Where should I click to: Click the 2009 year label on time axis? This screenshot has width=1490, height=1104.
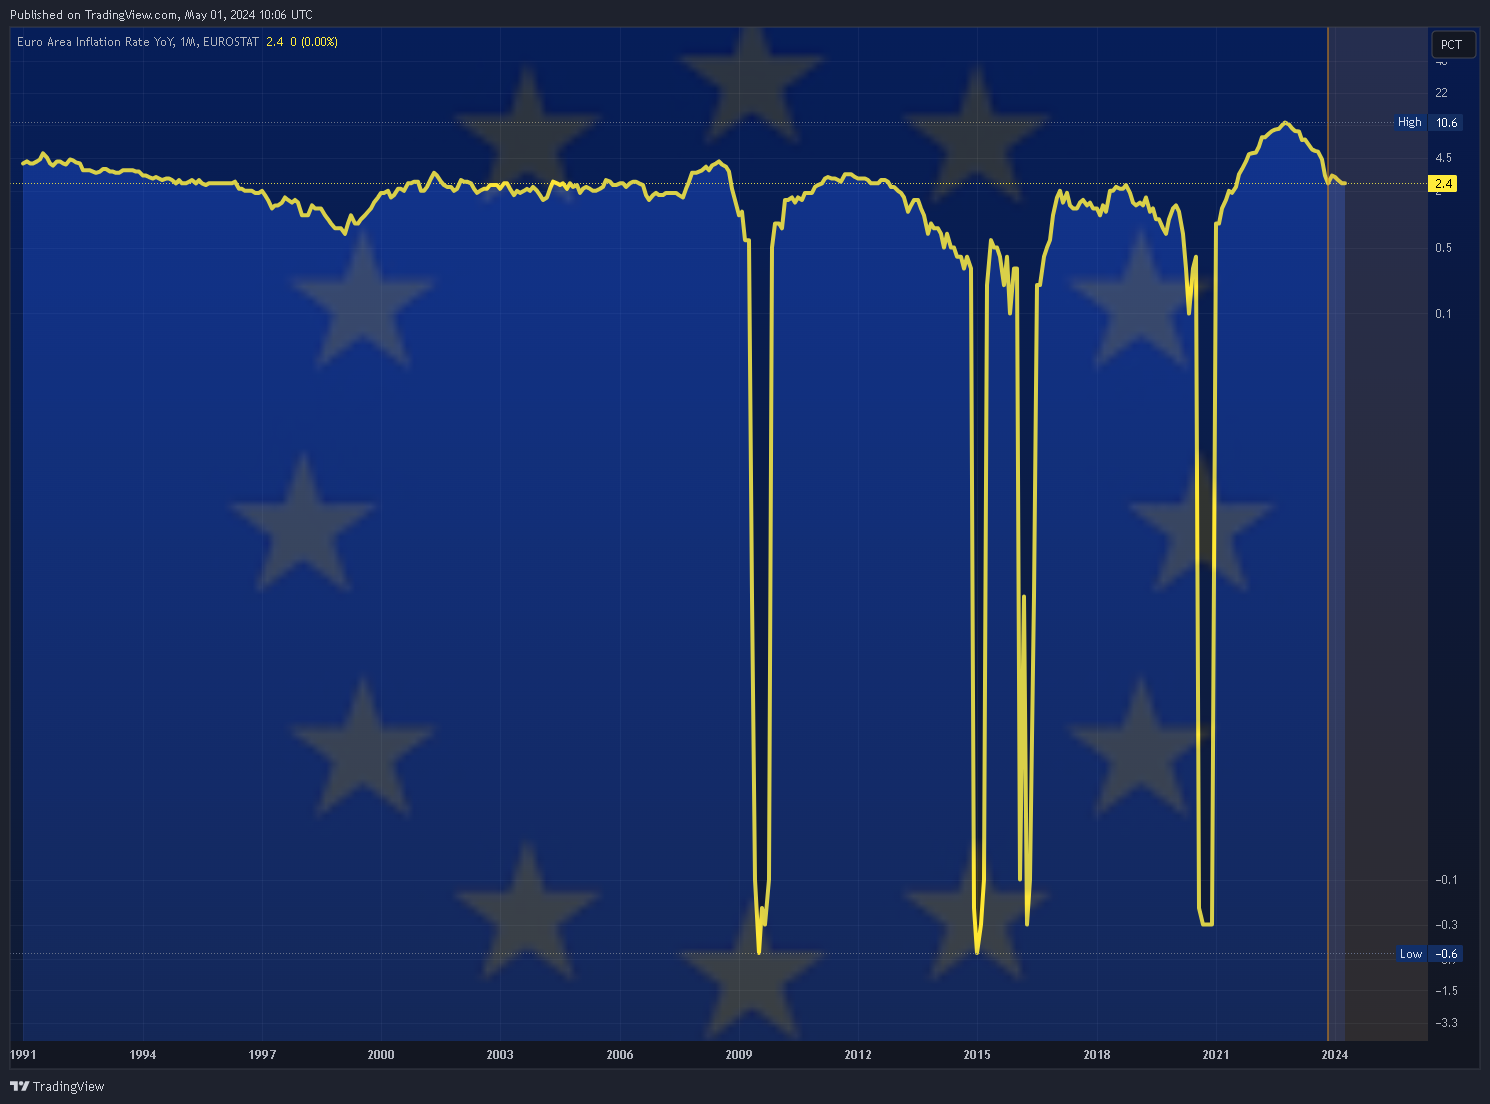(739, 1055)
